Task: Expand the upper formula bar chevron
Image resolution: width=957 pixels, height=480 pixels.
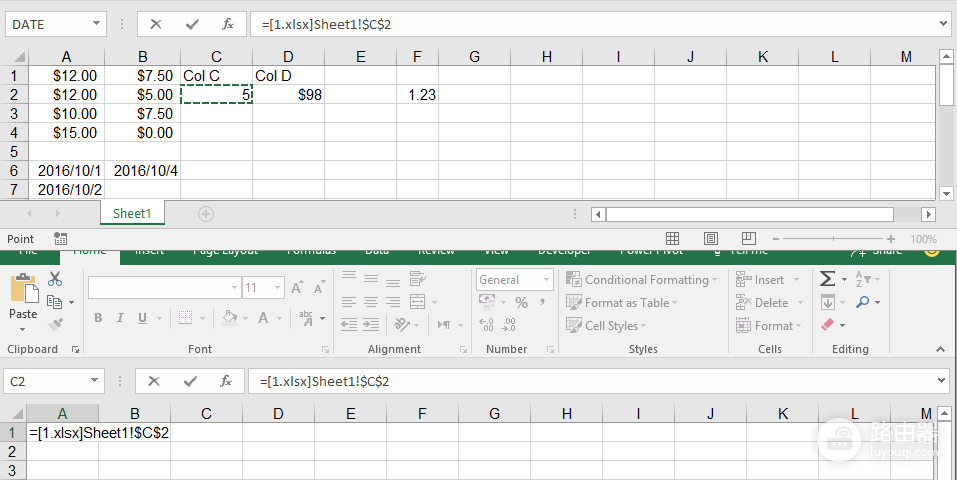Action: click(x=944, y=24)
